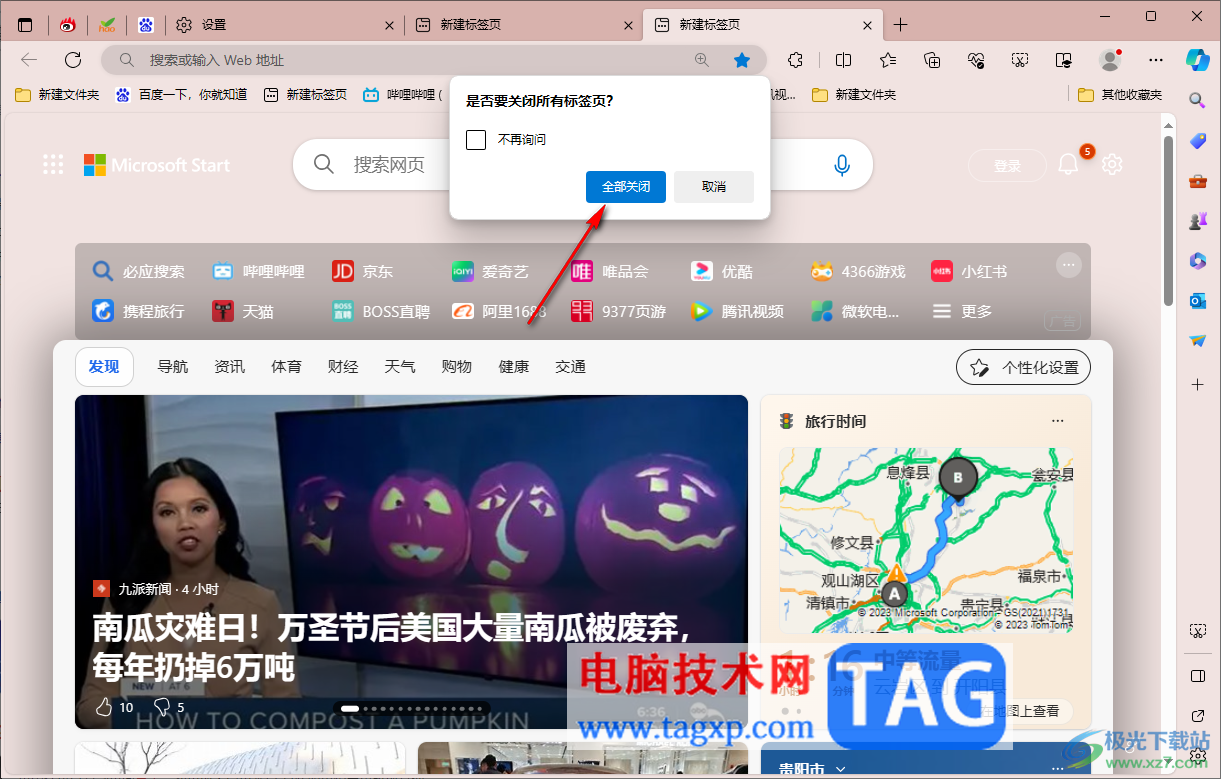
Task: Open the 小红书 quick link
Action: pyautogui.click(x=969, y=271)
